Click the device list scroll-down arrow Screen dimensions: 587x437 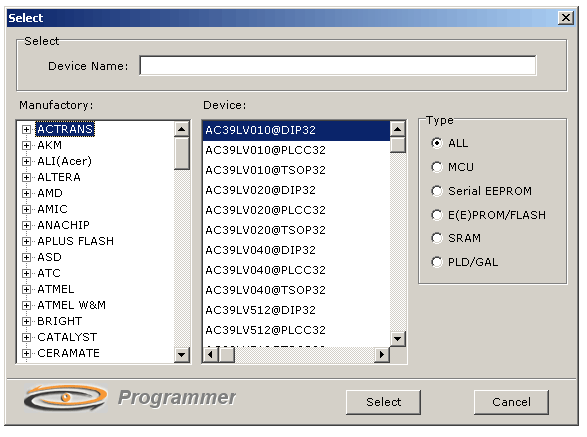pyautogui.click(x=398, y=339)
